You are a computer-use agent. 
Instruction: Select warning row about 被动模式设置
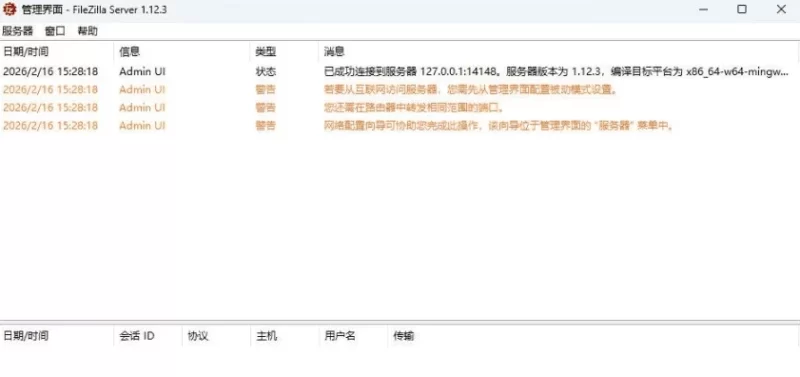[400, 90]
